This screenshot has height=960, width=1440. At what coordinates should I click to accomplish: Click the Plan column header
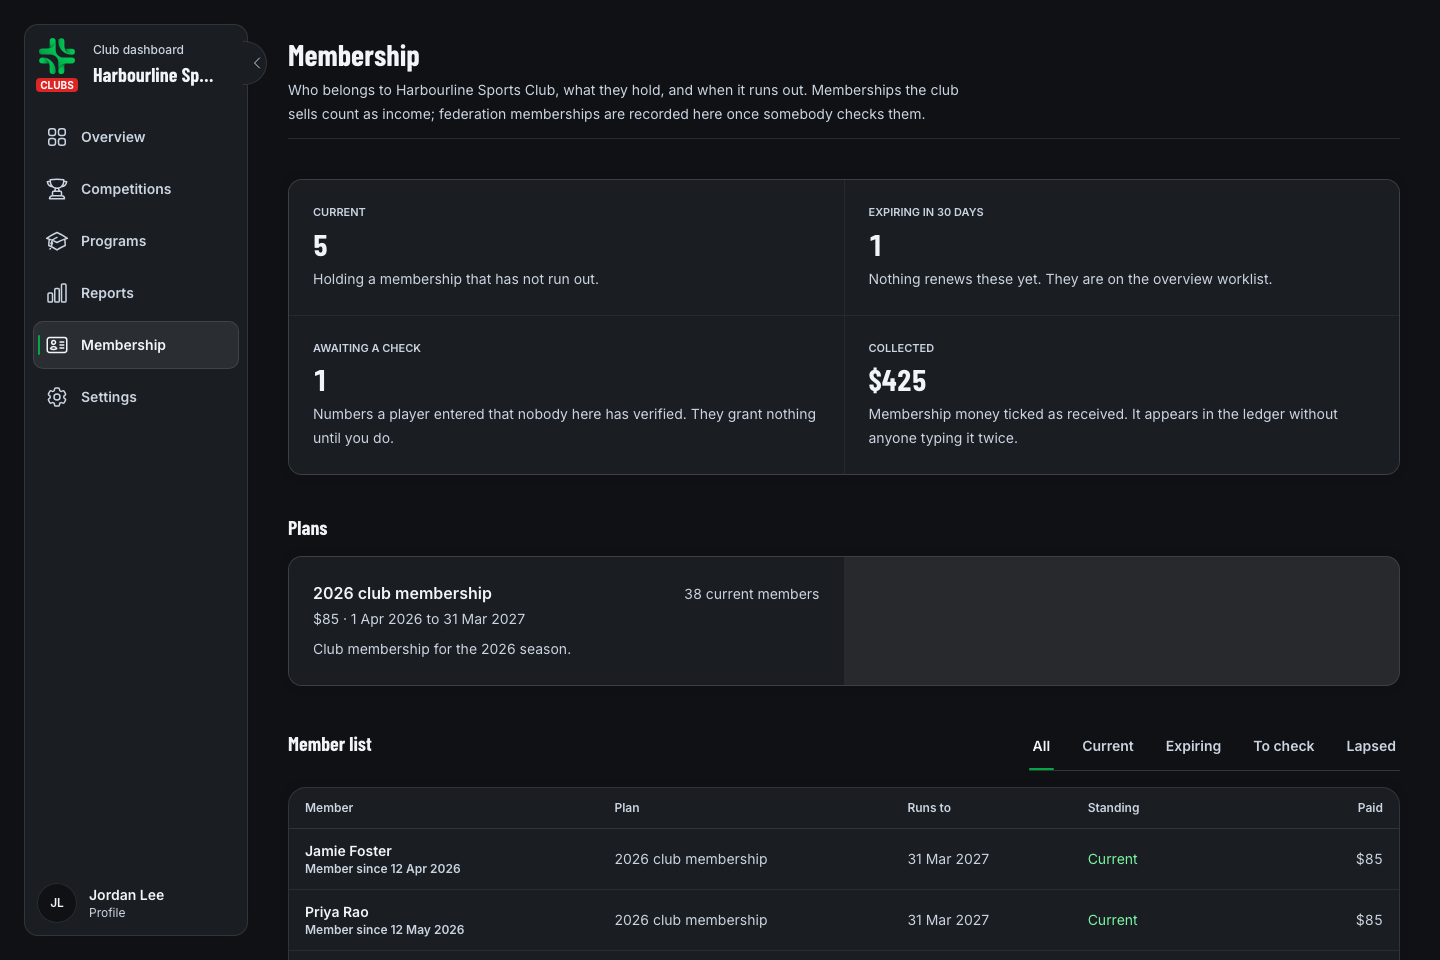[627, 808]
